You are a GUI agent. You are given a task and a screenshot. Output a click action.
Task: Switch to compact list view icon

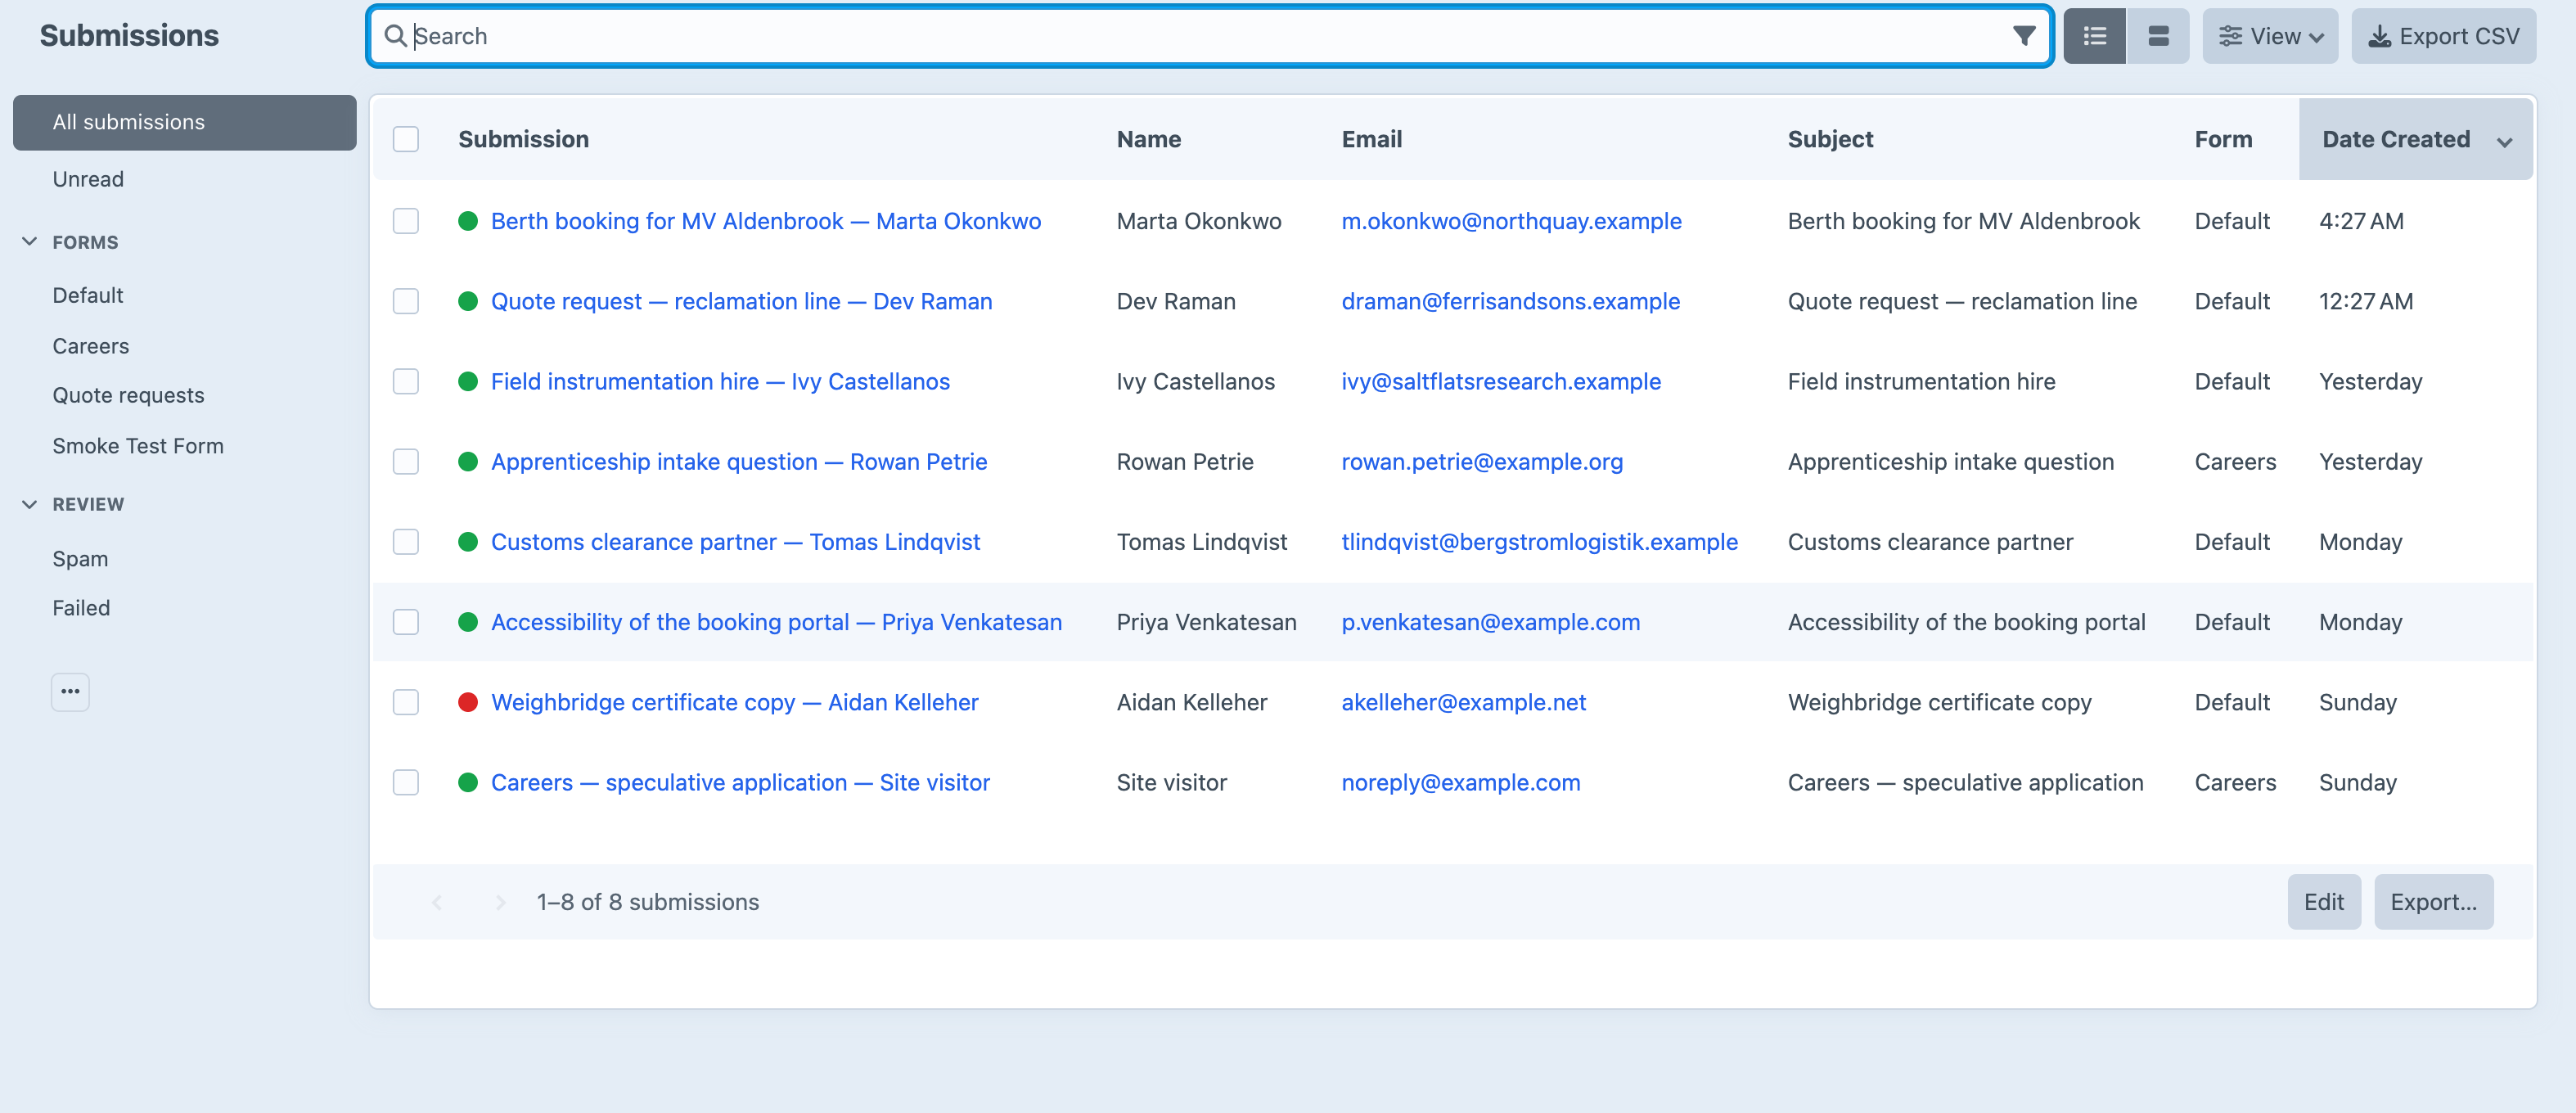point(2094,36)
